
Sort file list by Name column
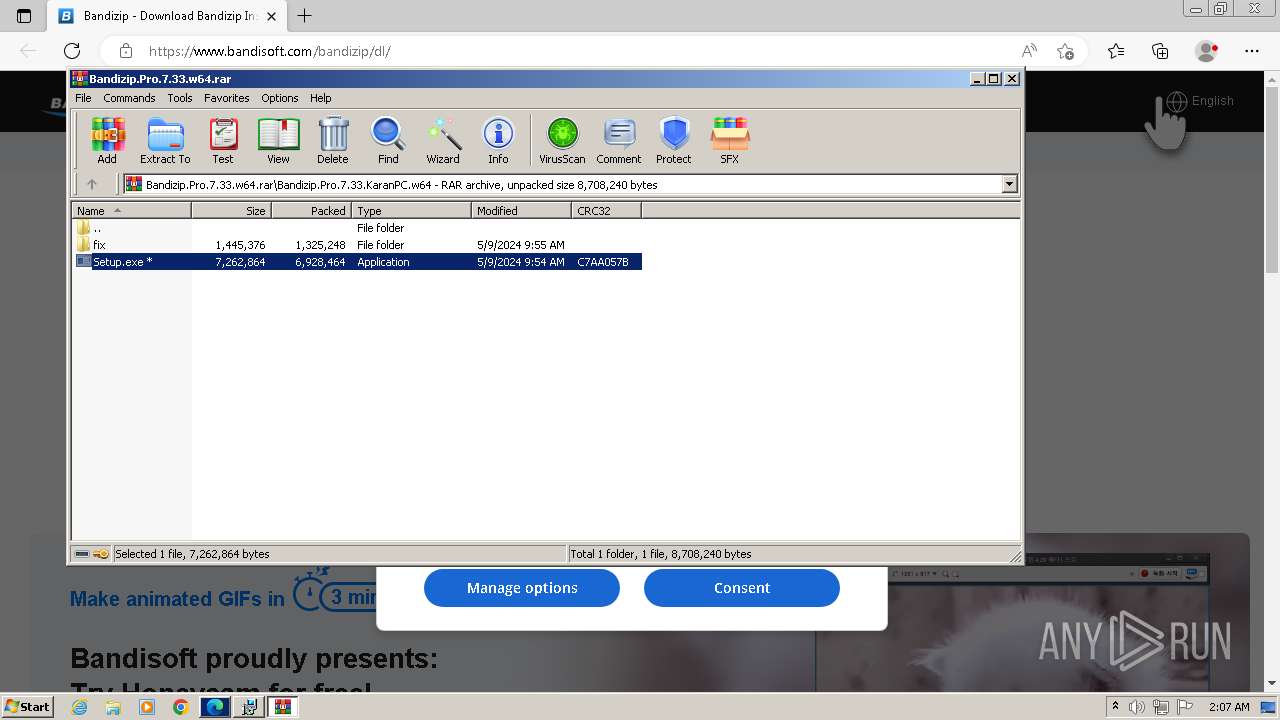click(131, 211)
